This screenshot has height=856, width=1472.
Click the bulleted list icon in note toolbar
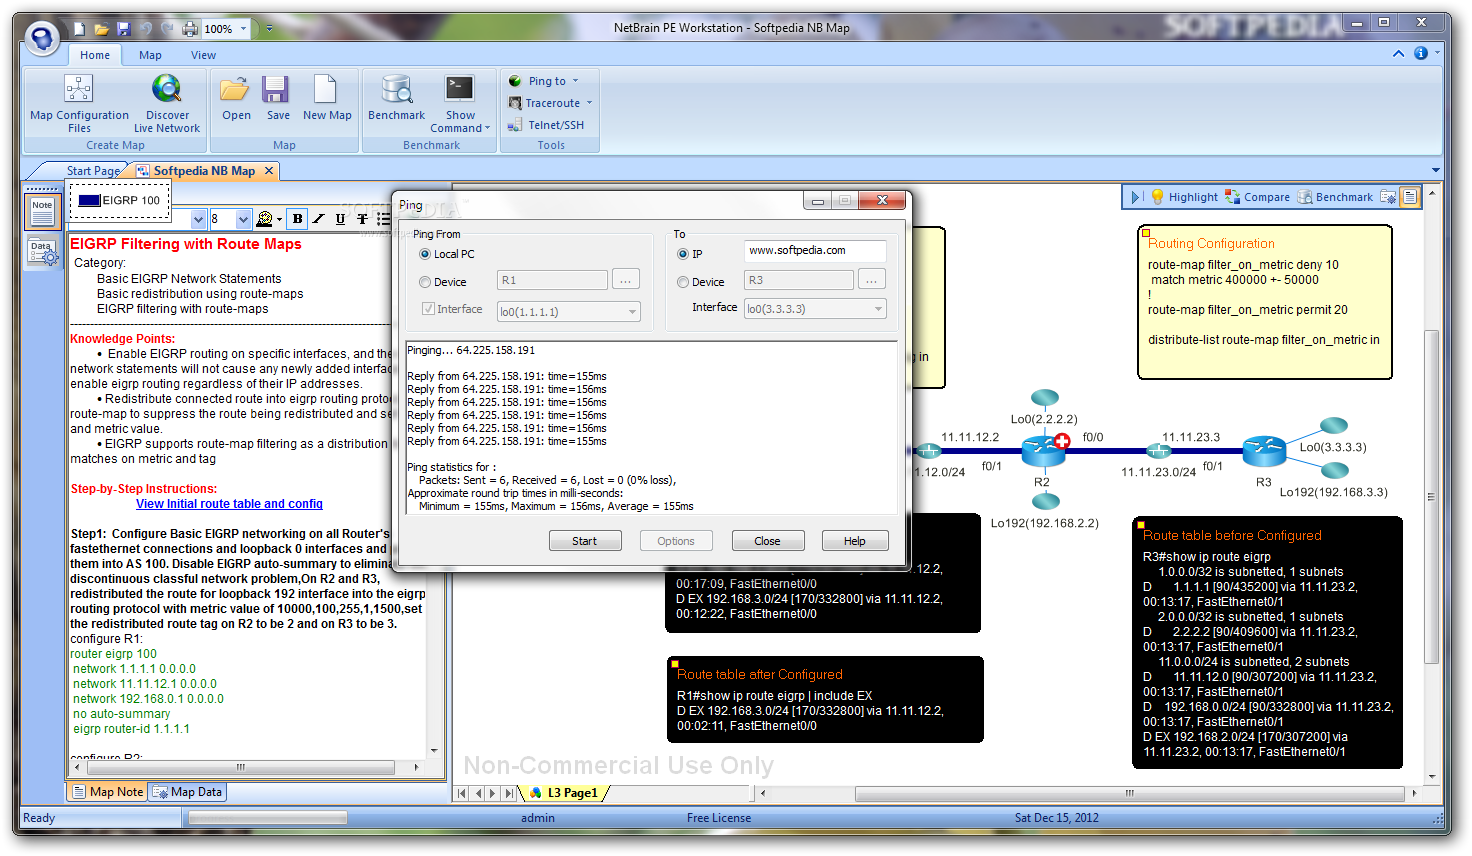tap(384, 219)
